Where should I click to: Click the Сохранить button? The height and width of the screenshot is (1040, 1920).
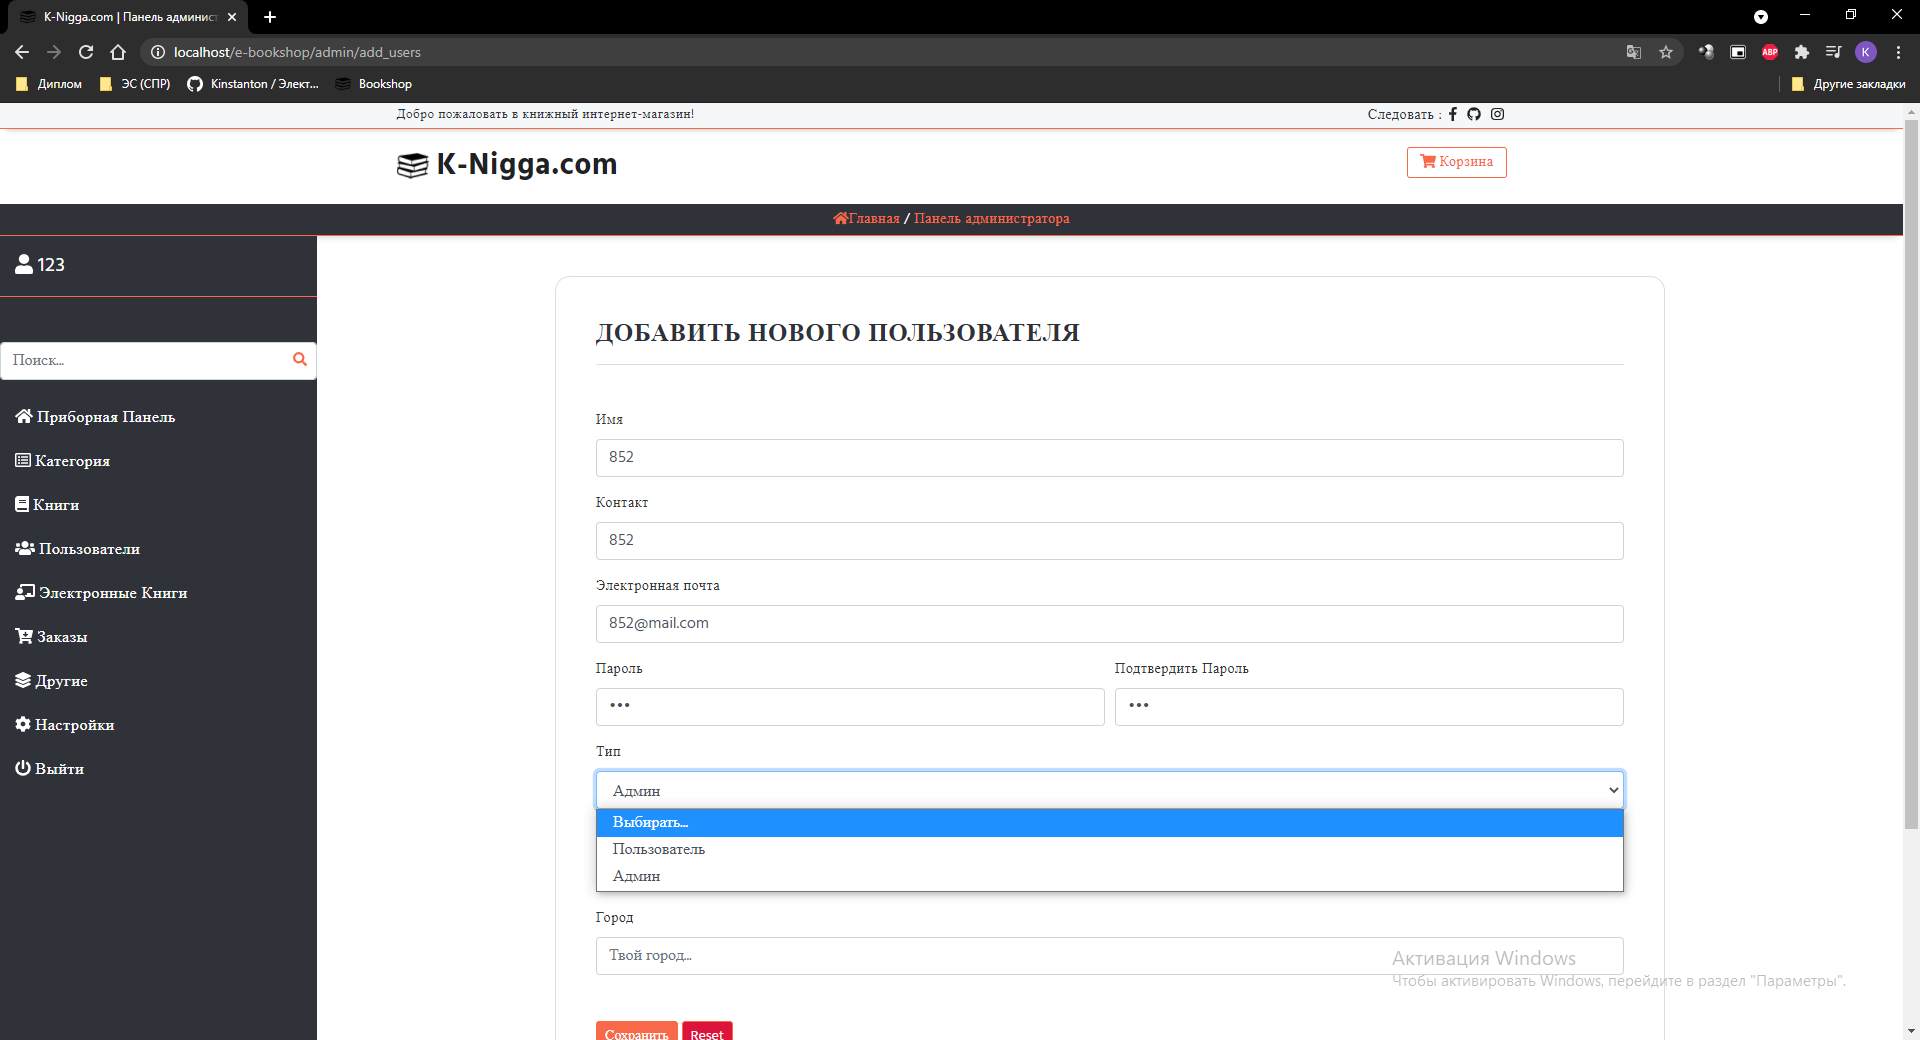point(637,1032)
